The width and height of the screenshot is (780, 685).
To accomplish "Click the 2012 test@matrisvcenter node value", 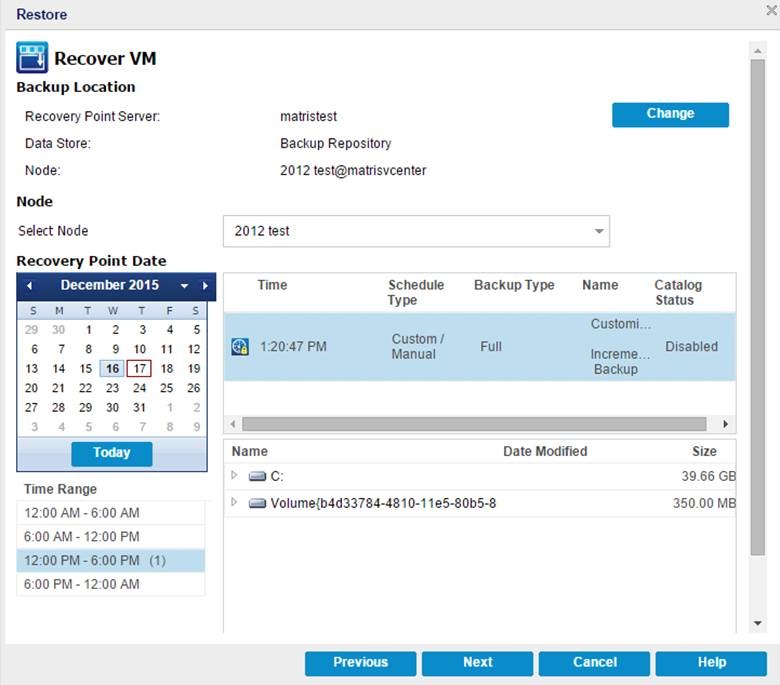I will pyautogui.click(x=353, y=171).
